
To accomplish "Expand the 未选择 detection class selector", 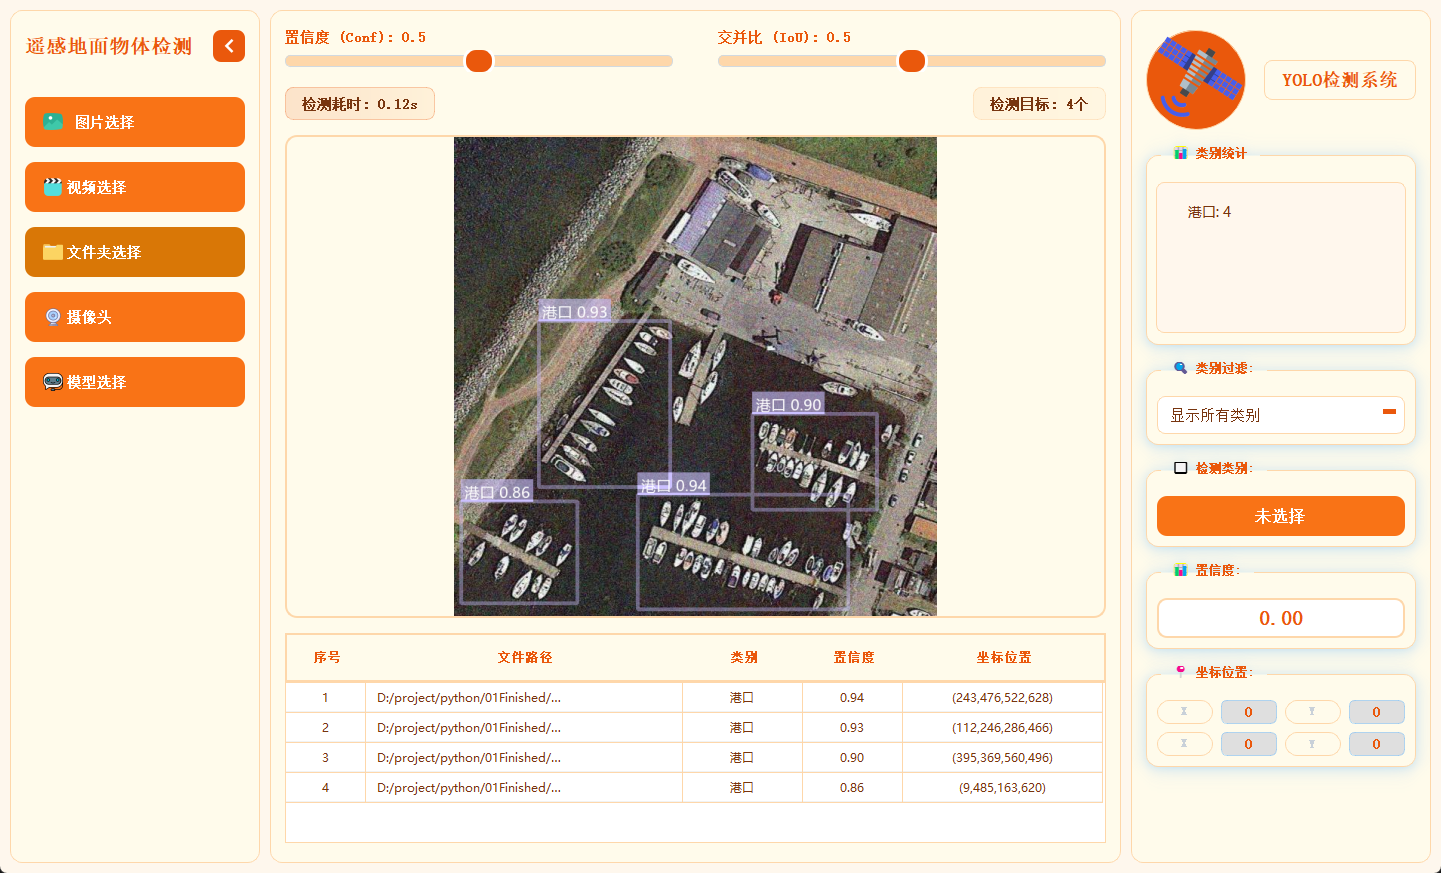I will click(x=1280, y=515).
